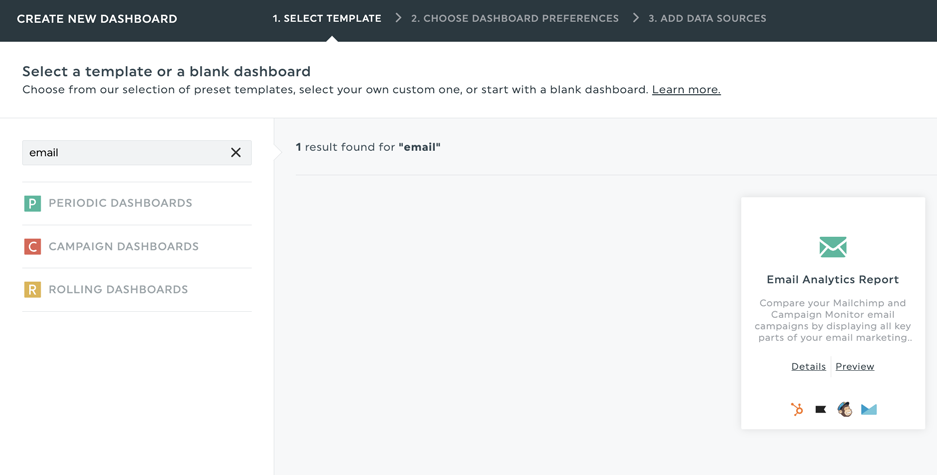Click the green envelope template icon

tap(832, 247)
